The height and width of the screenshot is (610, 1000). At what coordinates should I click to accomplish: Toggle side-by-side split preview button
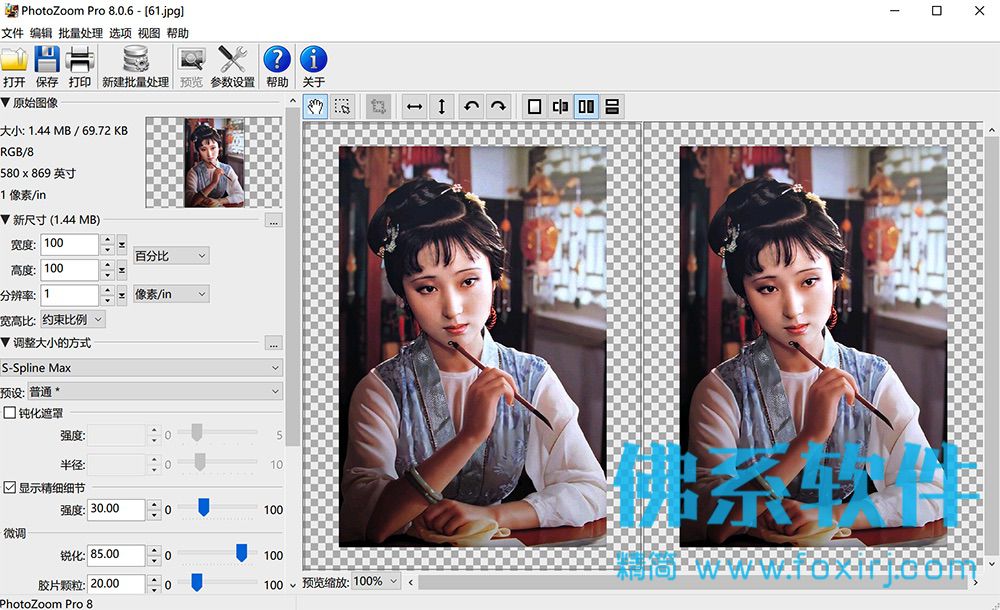tap(586, 107)
